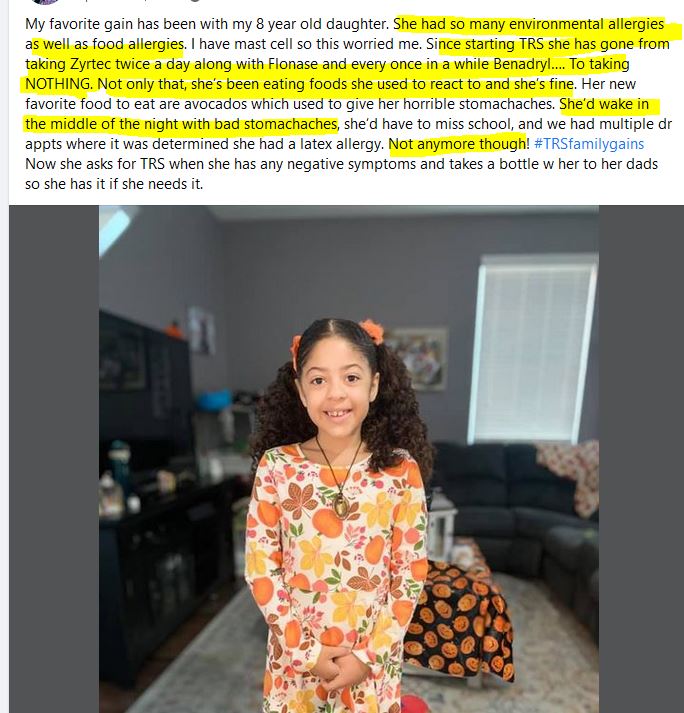This screenshot has height=713, width=684.
Task: Click the word 'Zyrtec' in the post text
Action: pos(91,64)
